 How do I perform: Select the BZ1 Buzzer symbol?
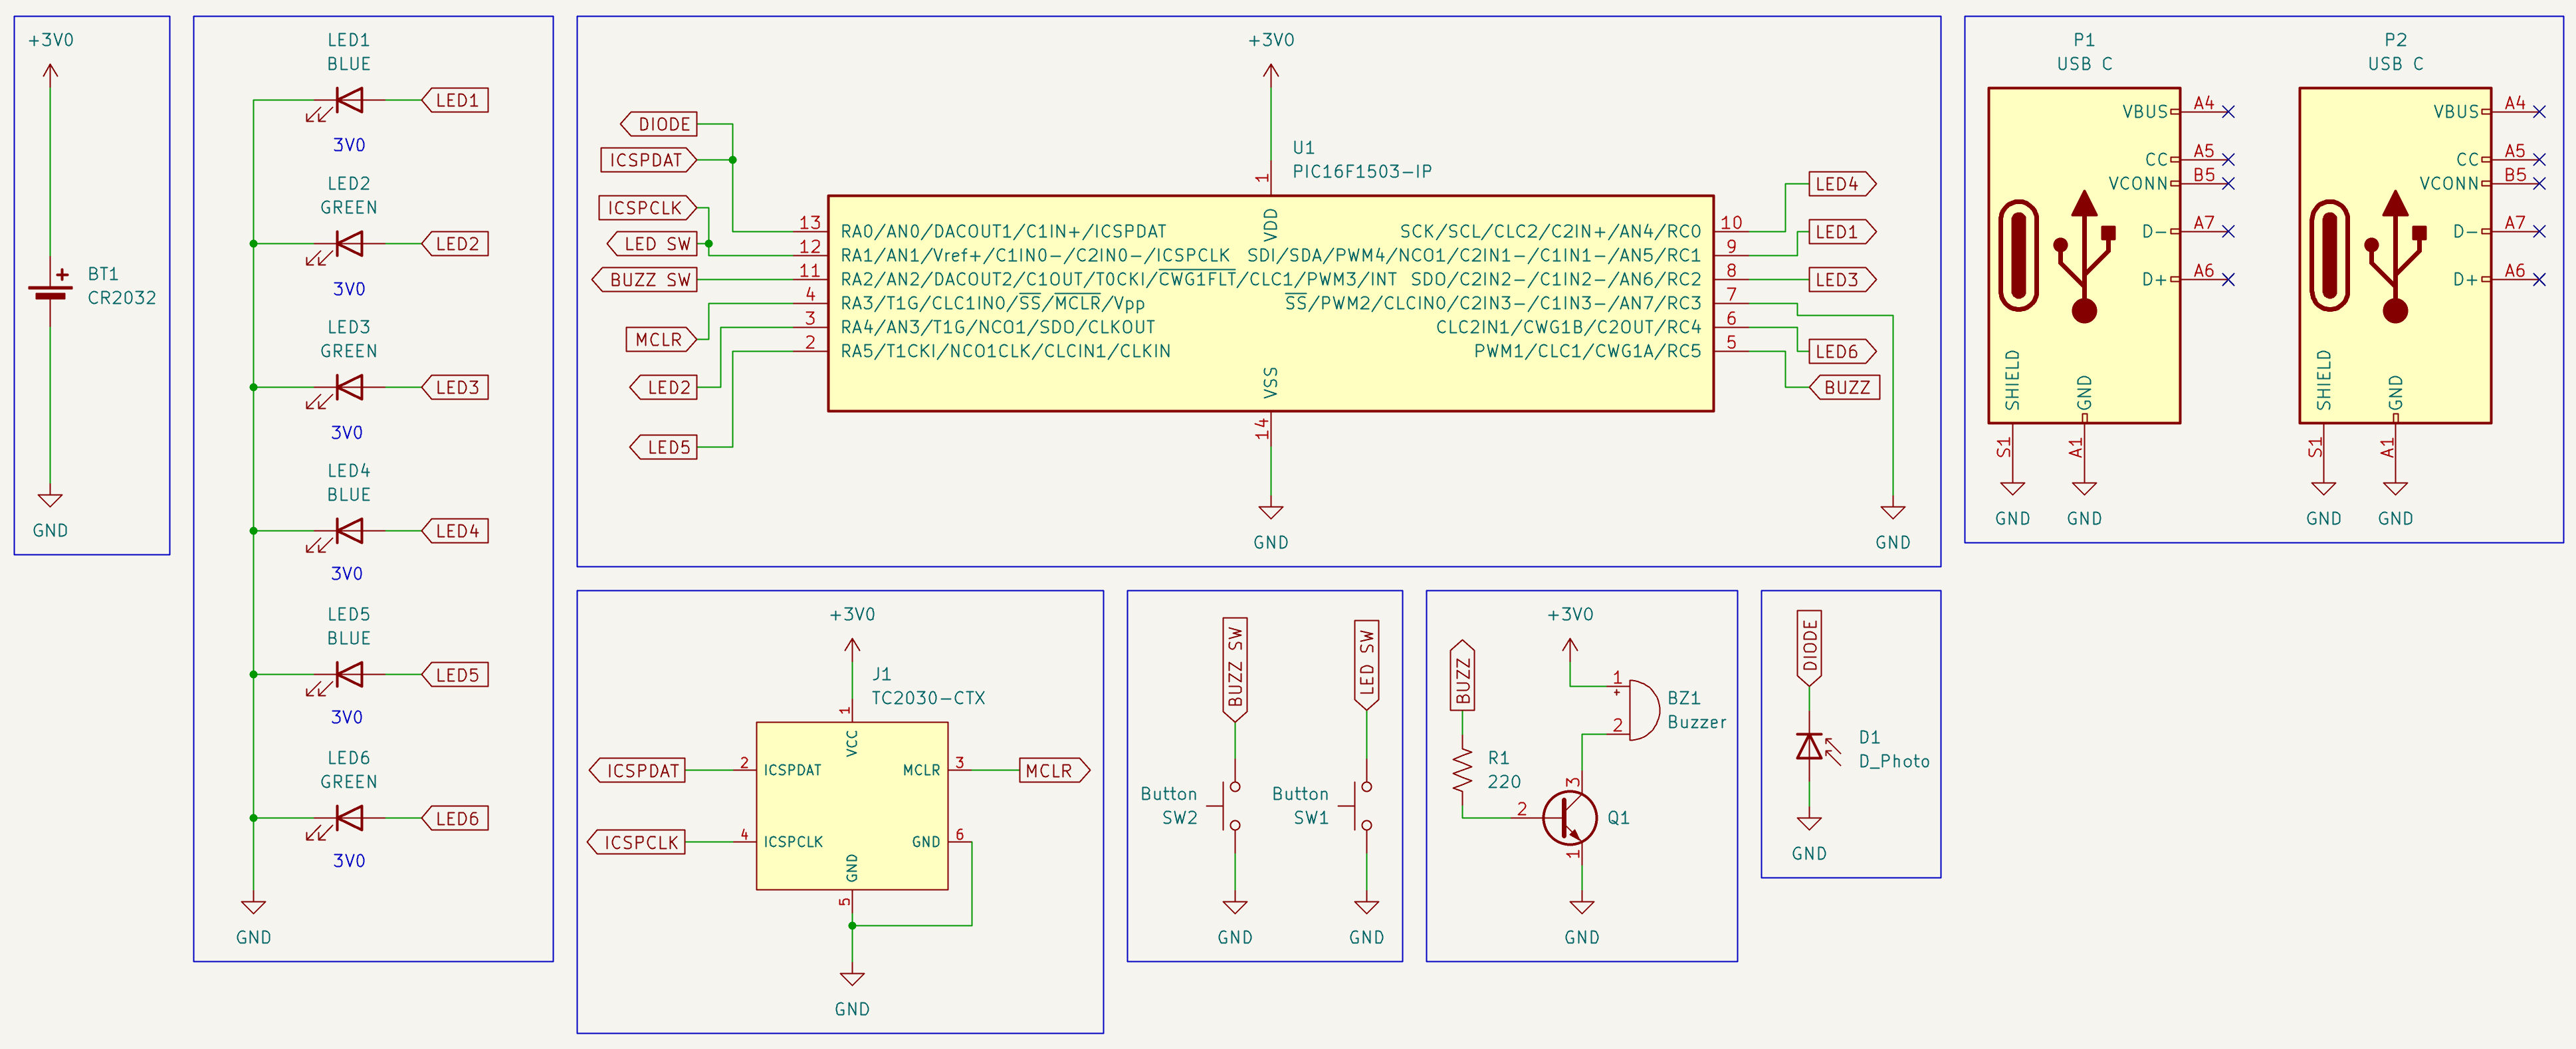(x=1641, y=709)
